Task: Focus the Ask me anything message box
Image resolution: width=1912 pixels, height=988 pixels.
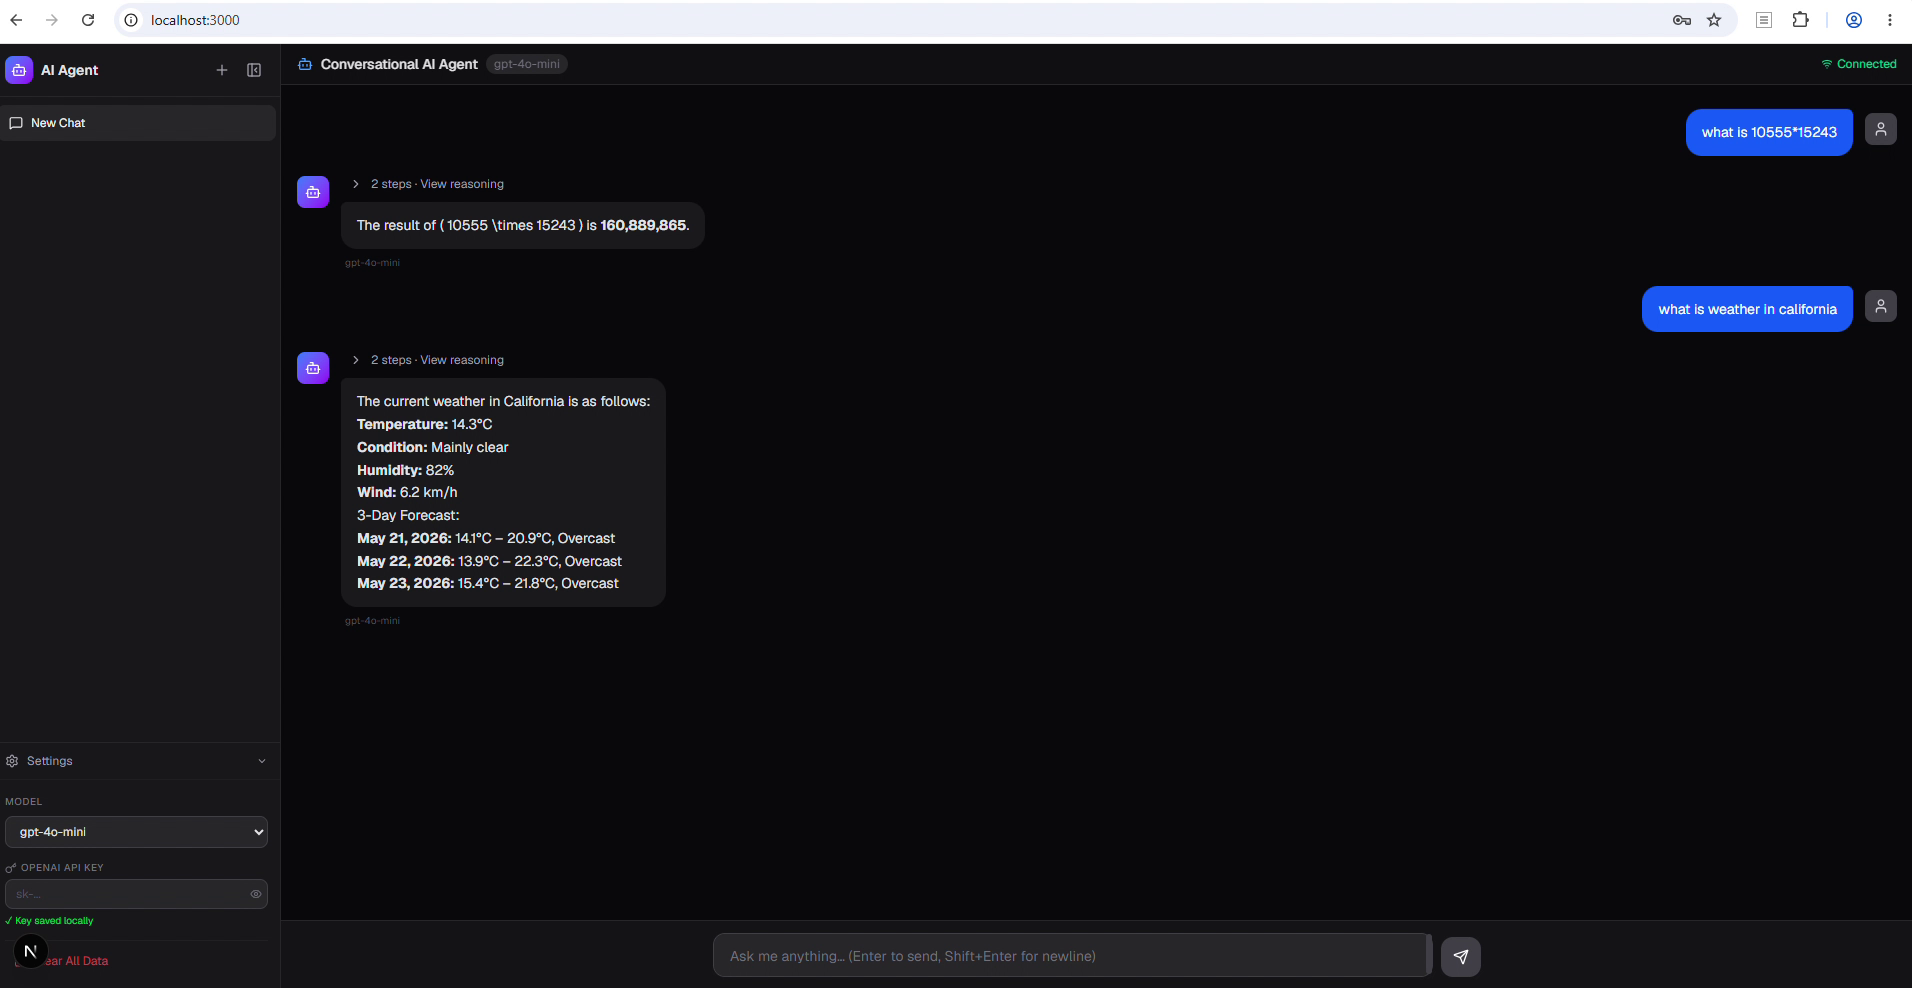Action: click(1072, 956)
